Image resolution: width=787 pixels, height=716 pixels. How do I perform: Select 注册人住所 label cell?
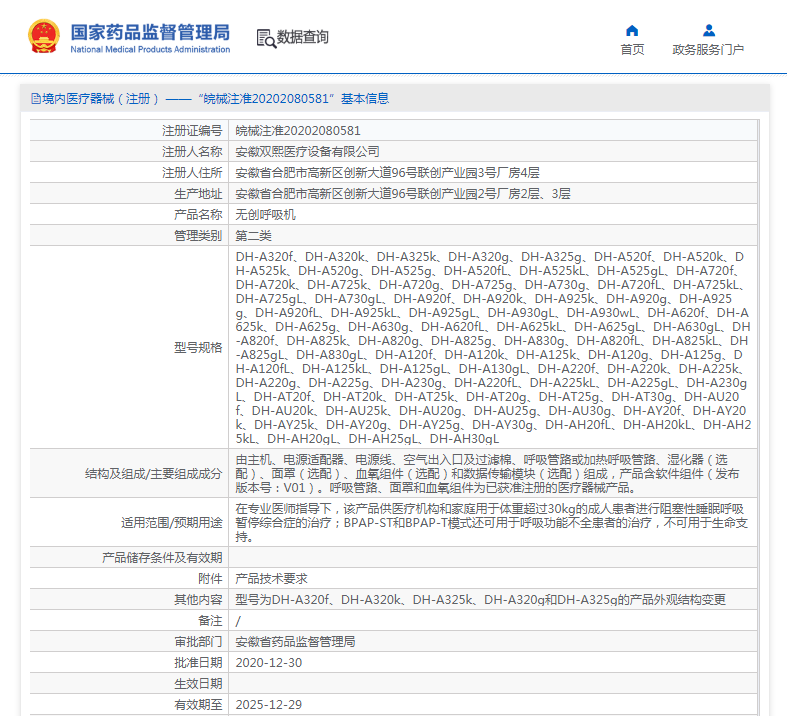coord(129,173)
